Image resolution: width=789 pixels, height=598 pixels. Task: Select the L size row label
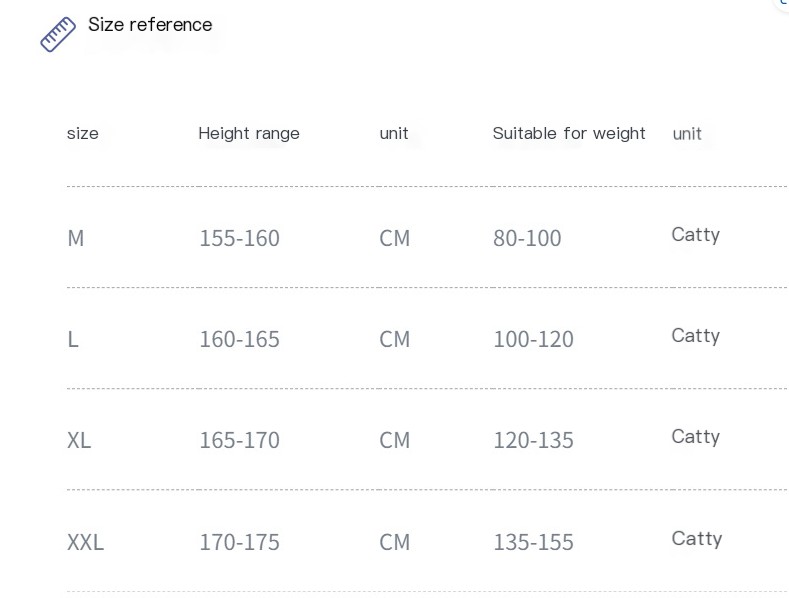point(73,339)
